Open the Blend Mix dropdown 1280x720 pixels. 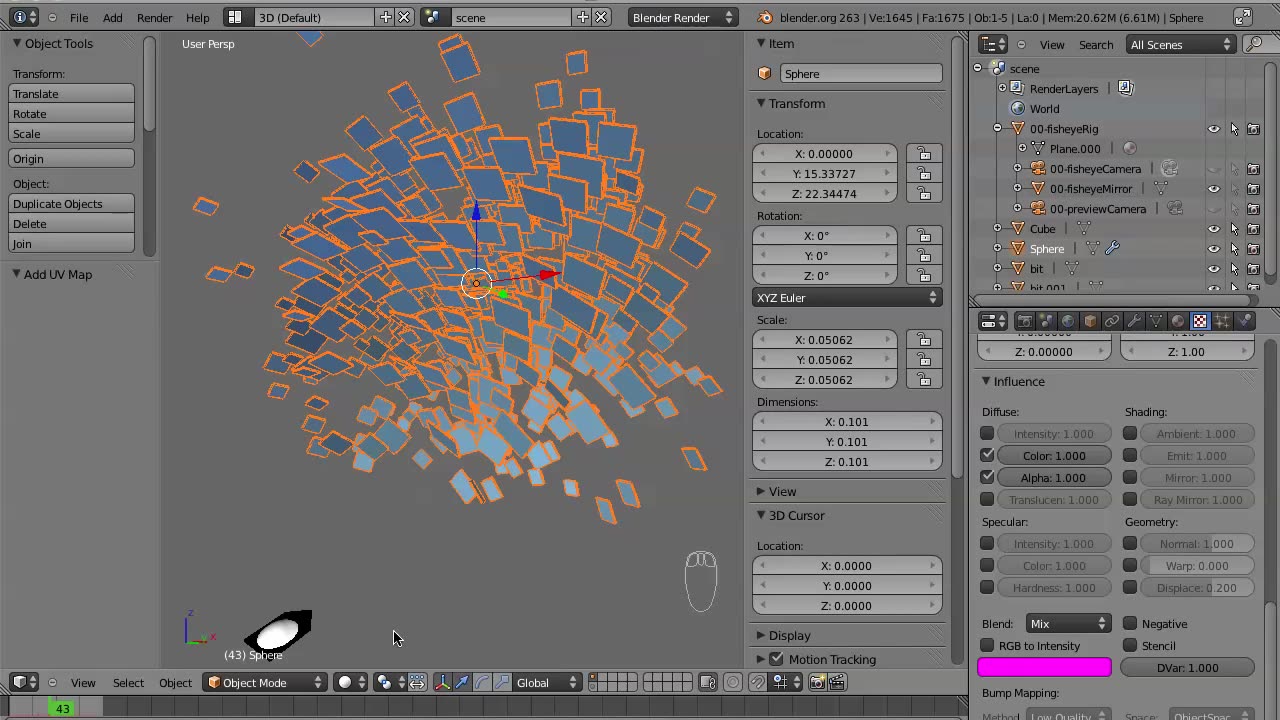pos(1067,623)
